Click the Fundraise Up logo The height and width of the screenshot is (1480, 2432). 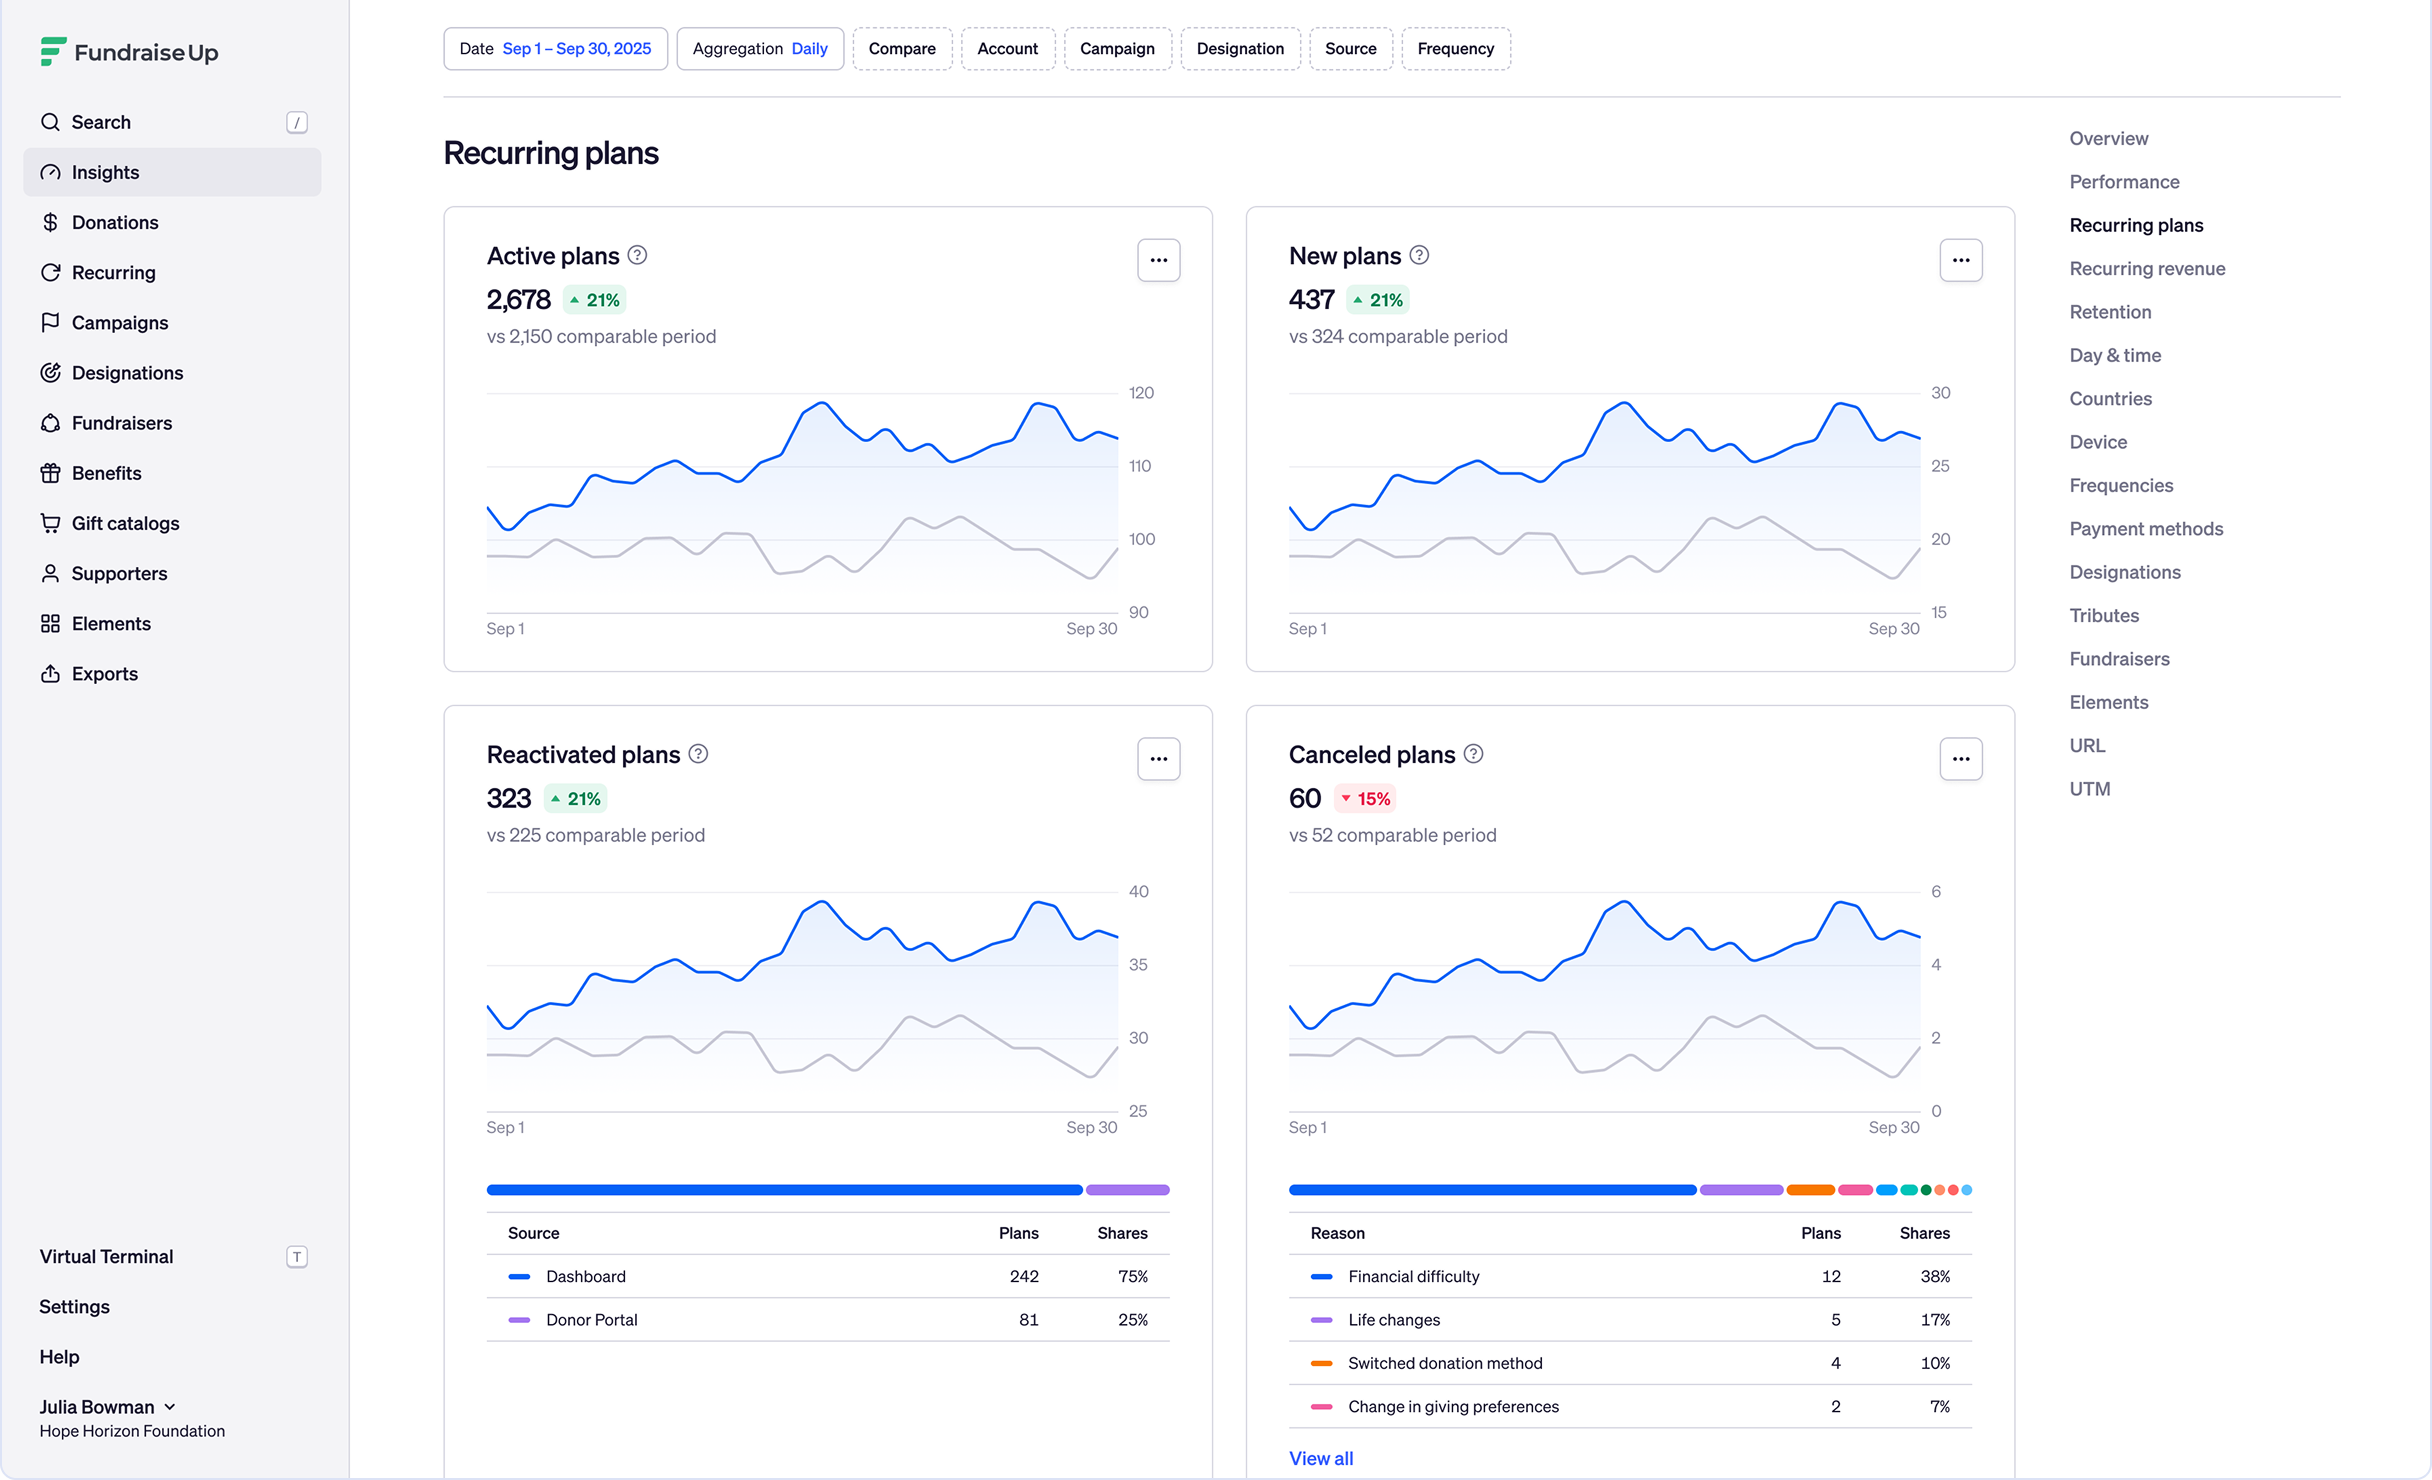[x=129, y=52]
